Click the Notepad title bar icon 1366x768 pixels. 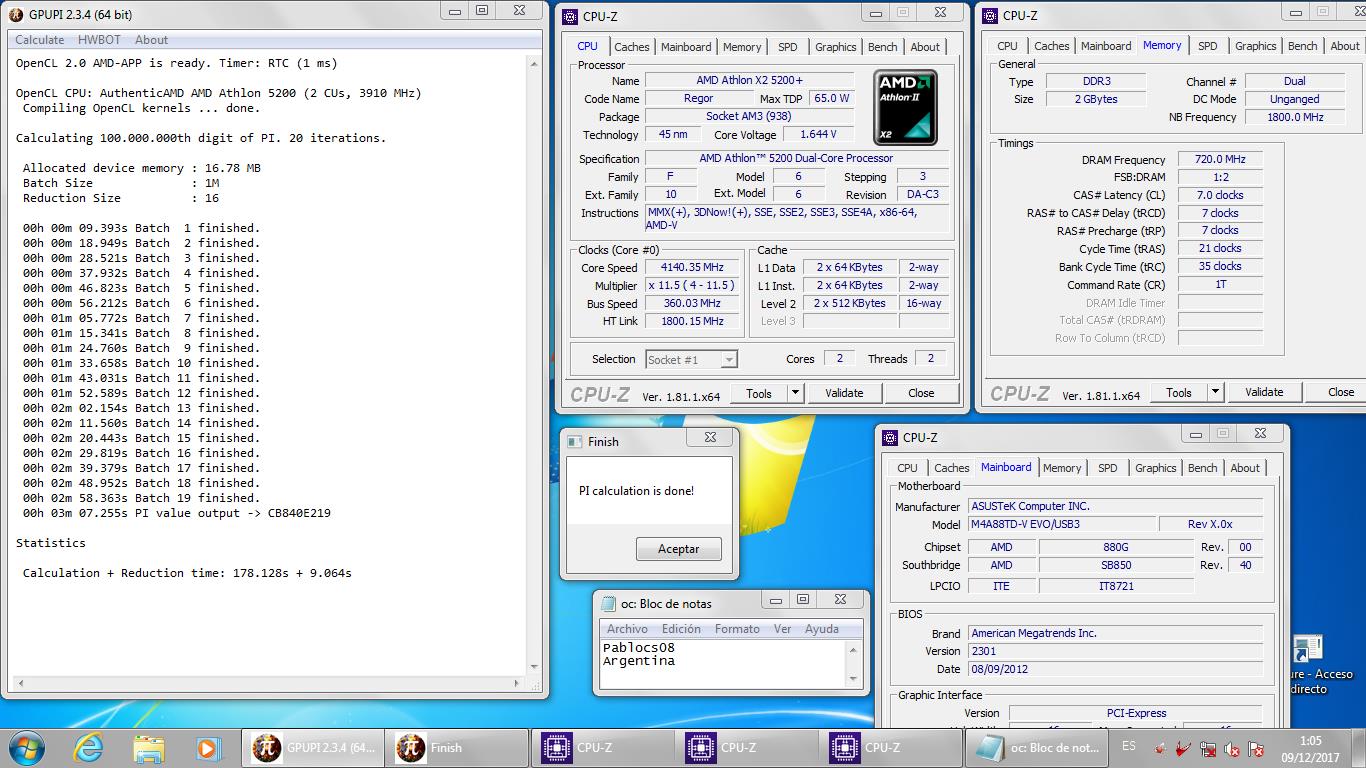pyautogui.click(x=608, y=603)
